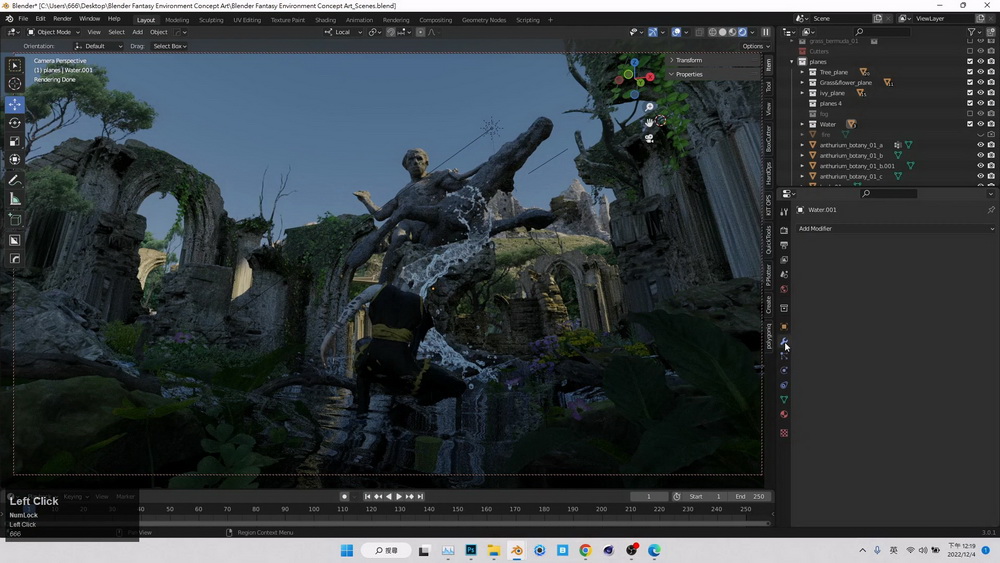Activate the Scale tool
Screen dimensions: 1000x563
(15, 141)
